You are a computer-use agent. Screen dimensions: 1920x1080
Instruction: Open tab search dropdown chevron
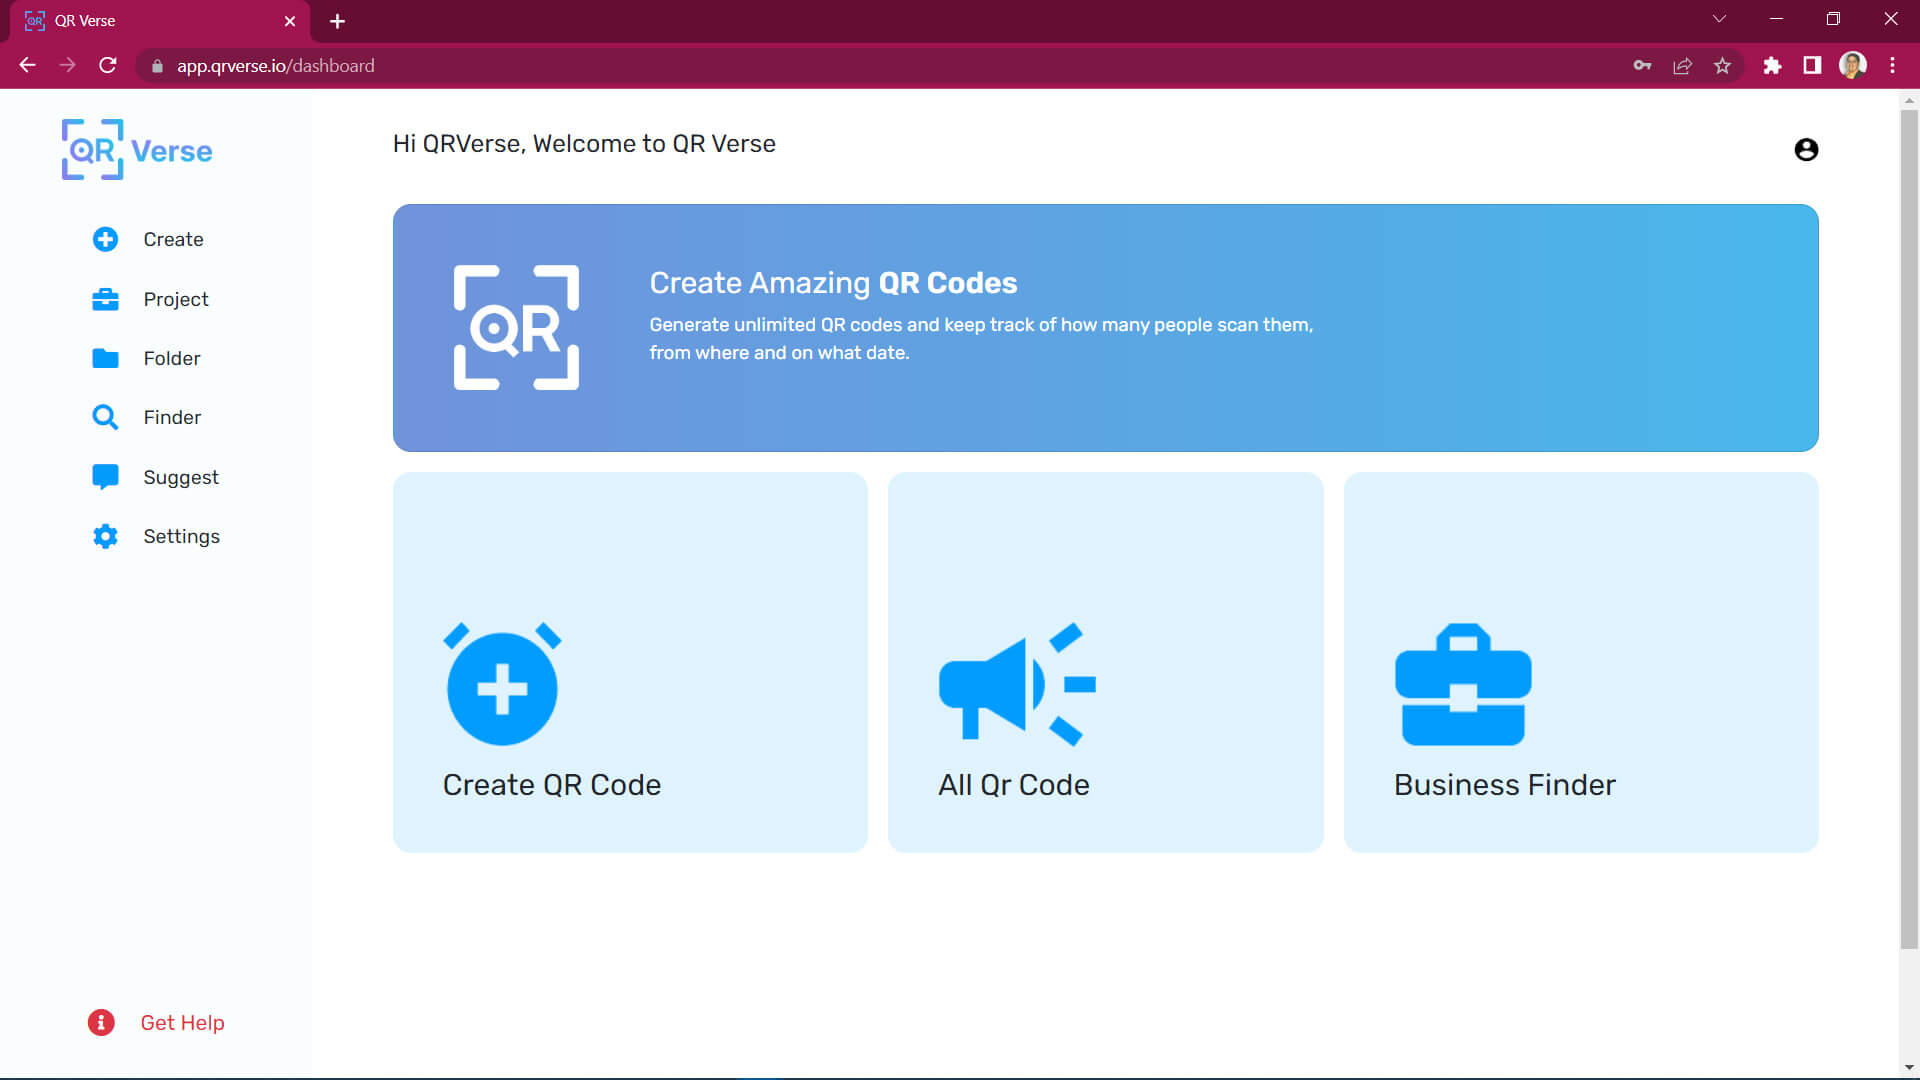(x=1719, y=19)
